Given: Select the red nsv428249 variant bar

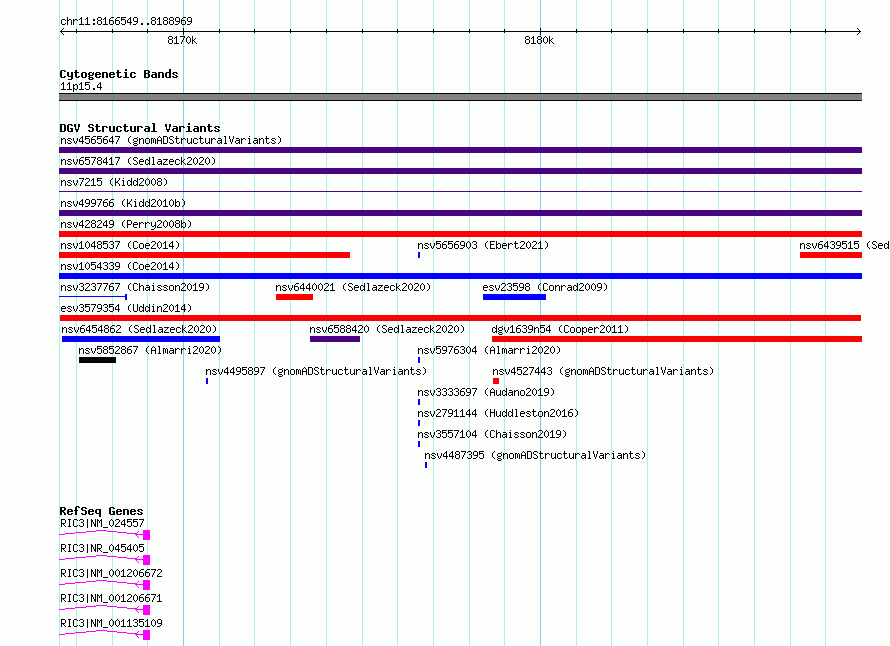Looking at the screenshot, I should click(460, 234).
